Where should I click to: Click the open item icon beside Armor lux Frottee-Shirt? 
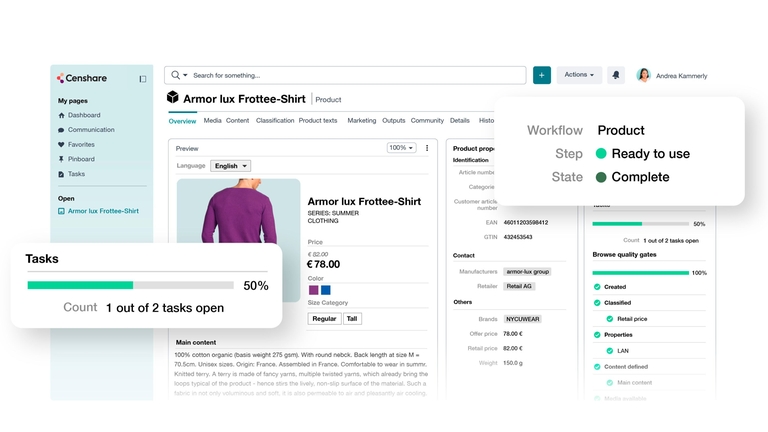[x=61, y=211]
